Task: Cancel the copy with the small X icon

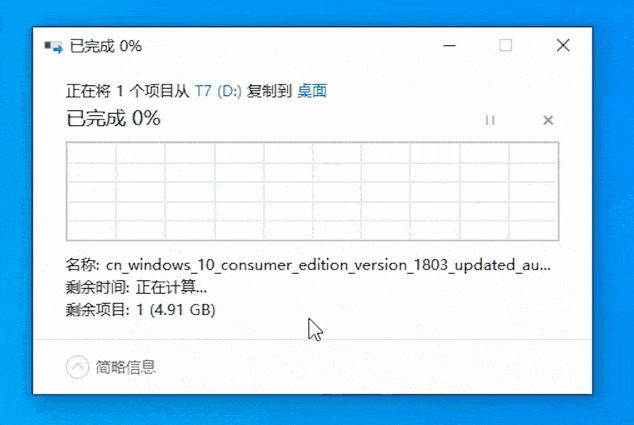Action: click(x=548, y=120)
